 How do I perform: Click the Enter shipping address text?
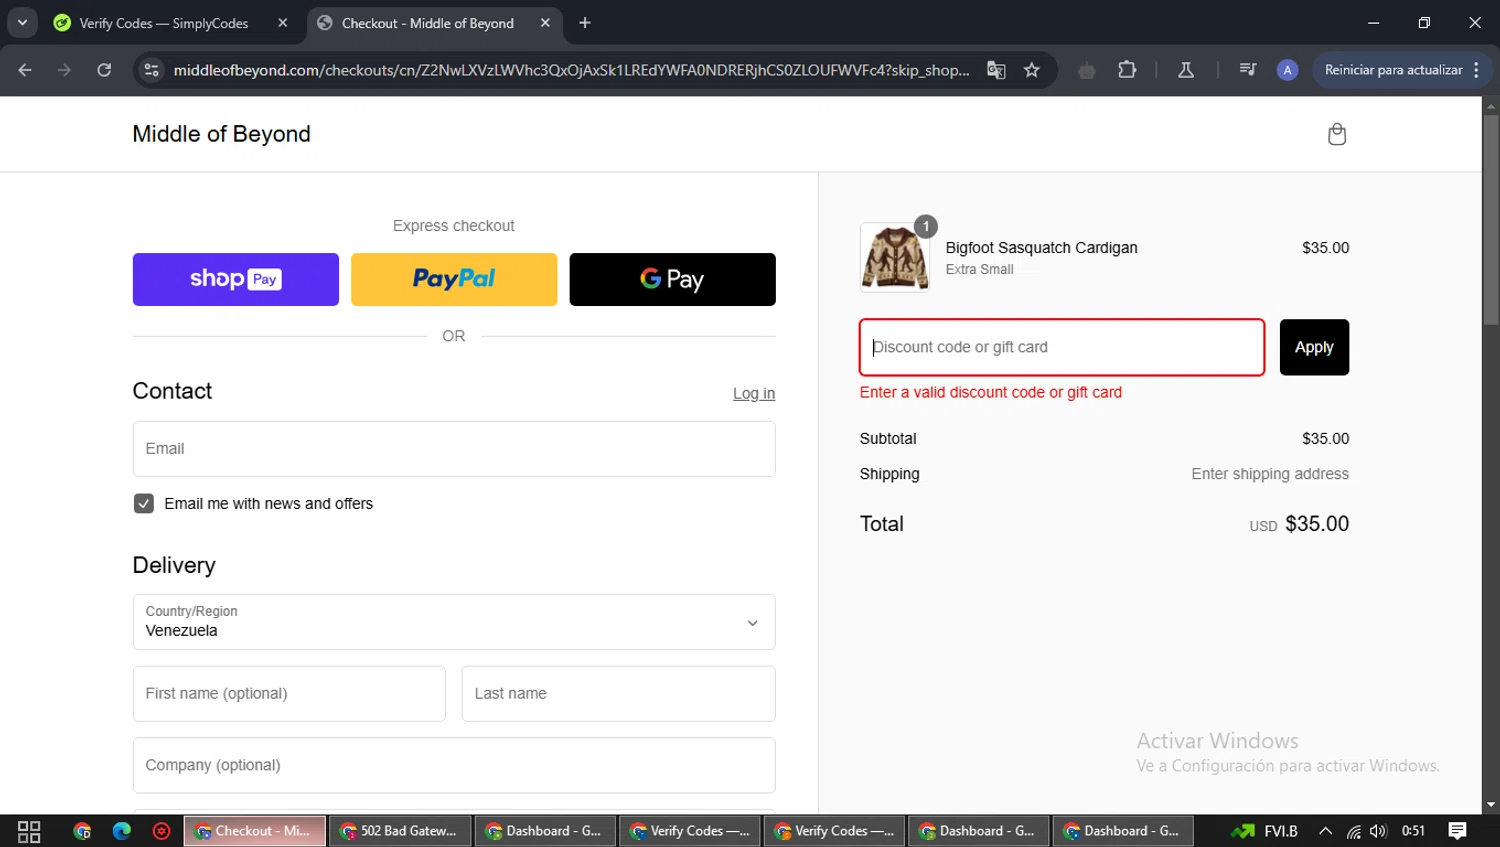[1270, 474]
